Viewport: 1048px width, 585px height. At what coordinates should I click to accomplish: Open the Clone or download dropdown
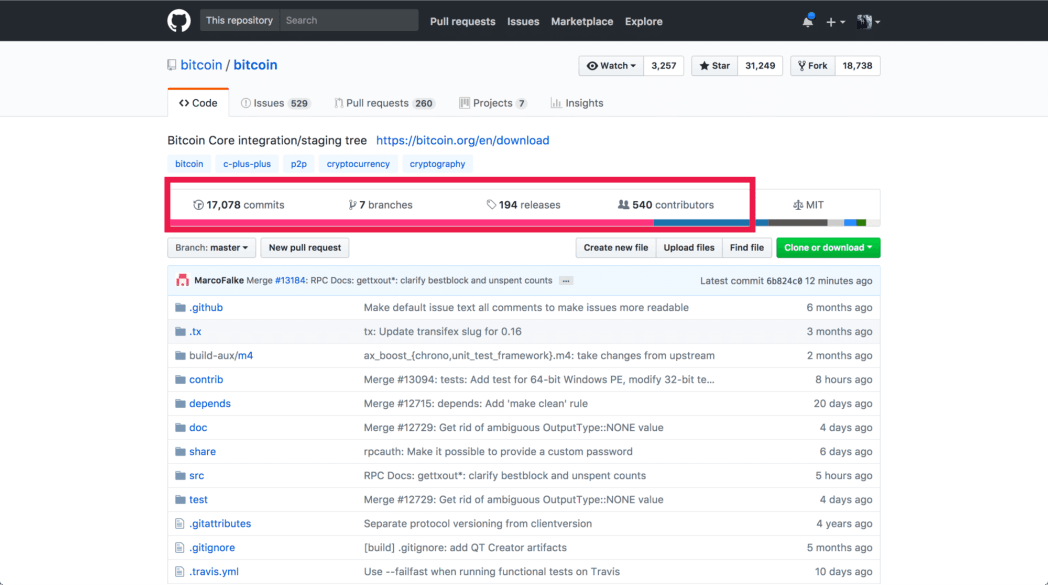828,248
